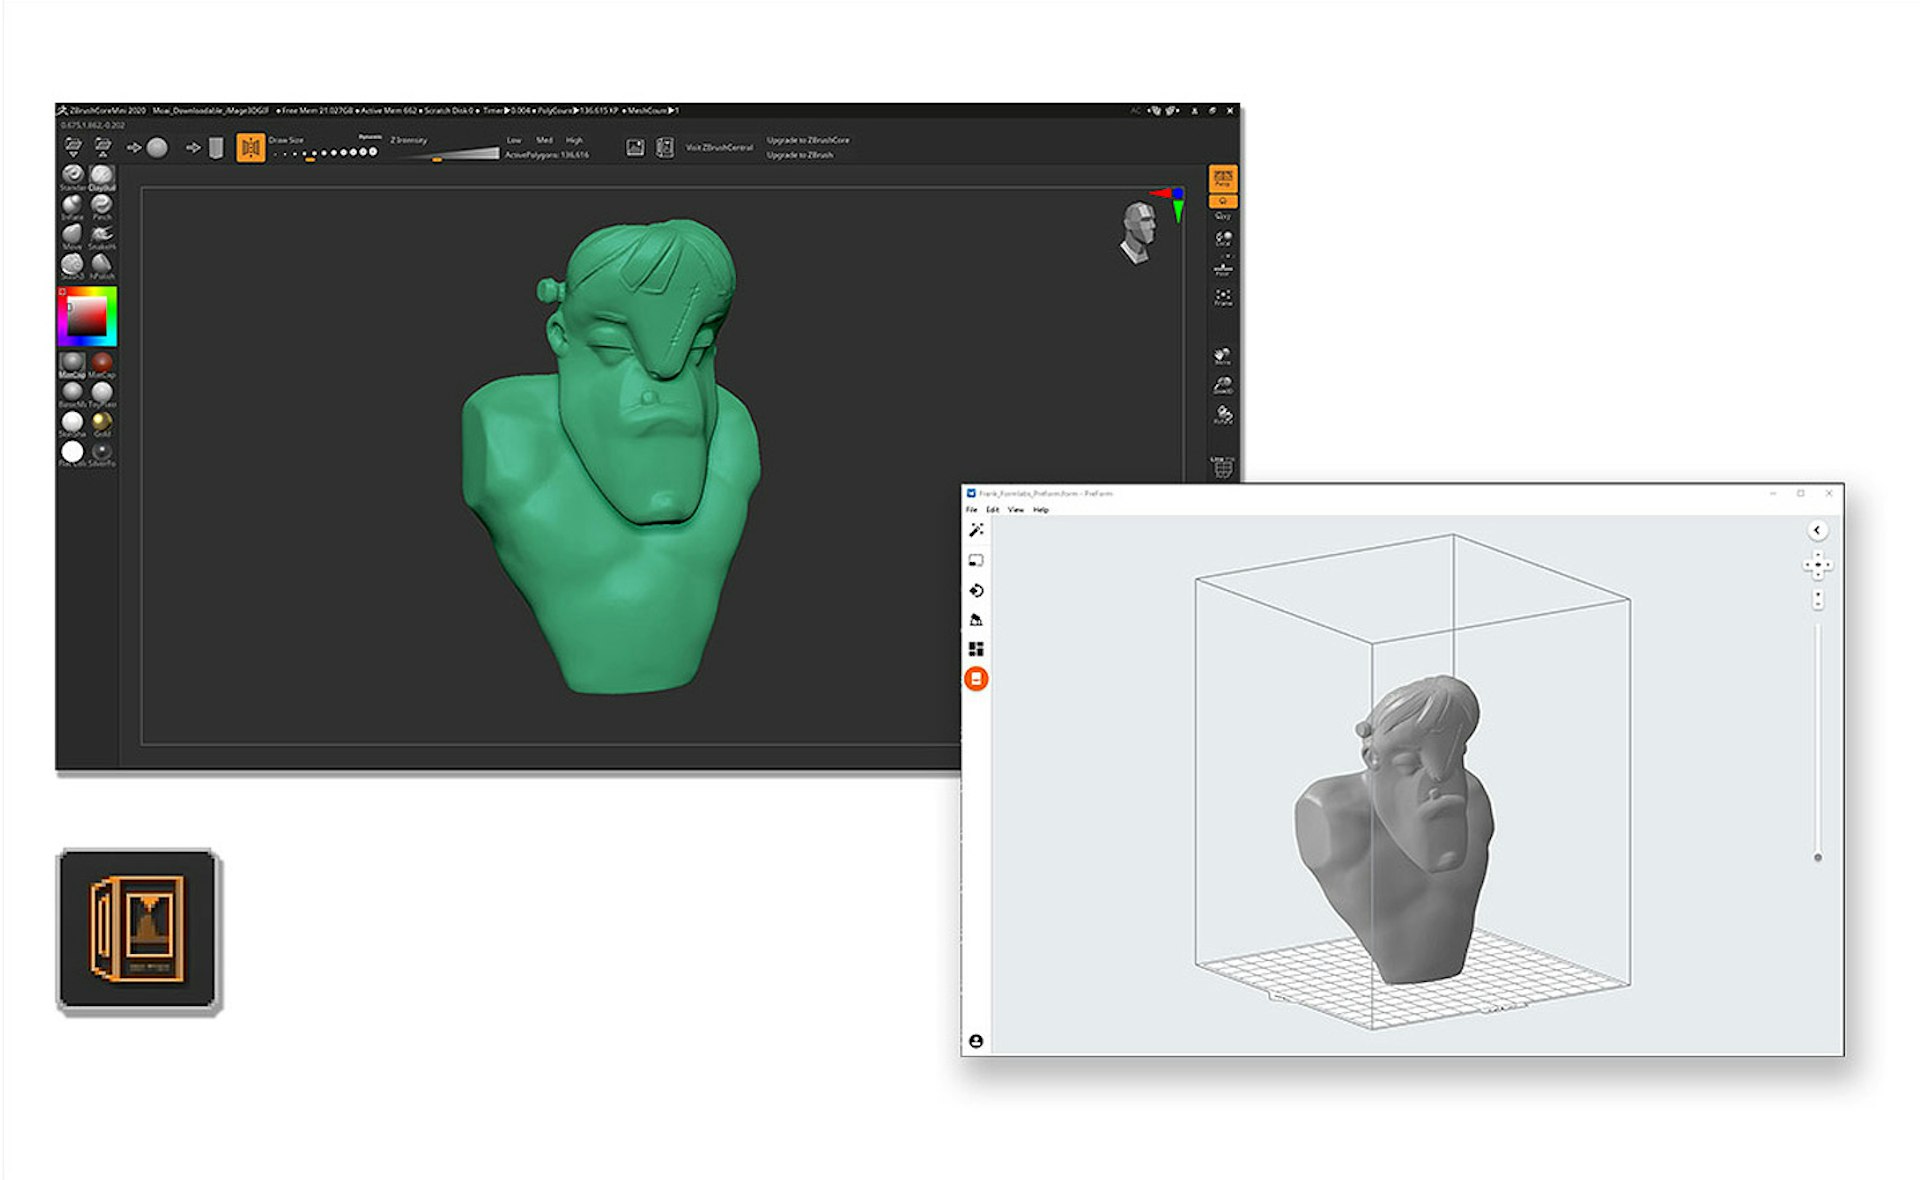This screenshot has height=1180, width=1920.
Task: Choose the Gold material sphere
Action: click(x=102, y=424)
